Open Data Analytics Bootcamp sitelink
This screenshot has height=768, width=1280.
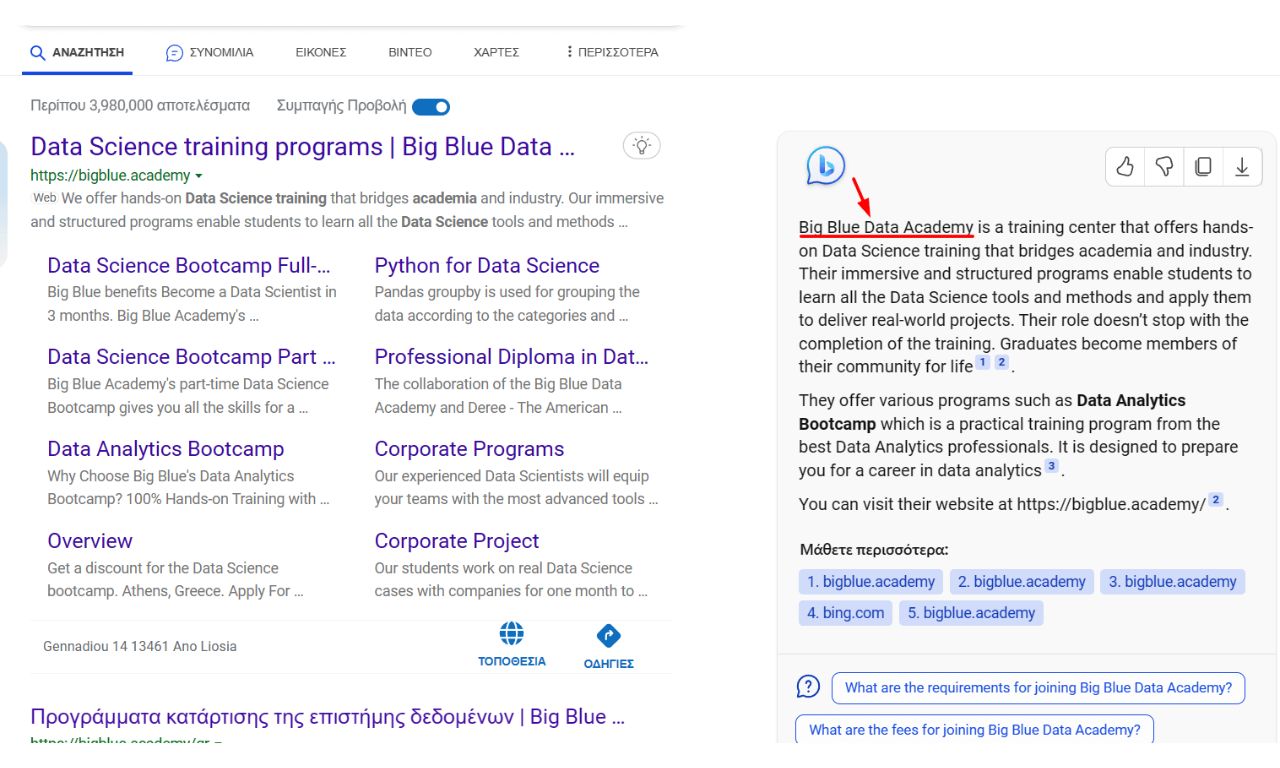click(x=166, y=449)
